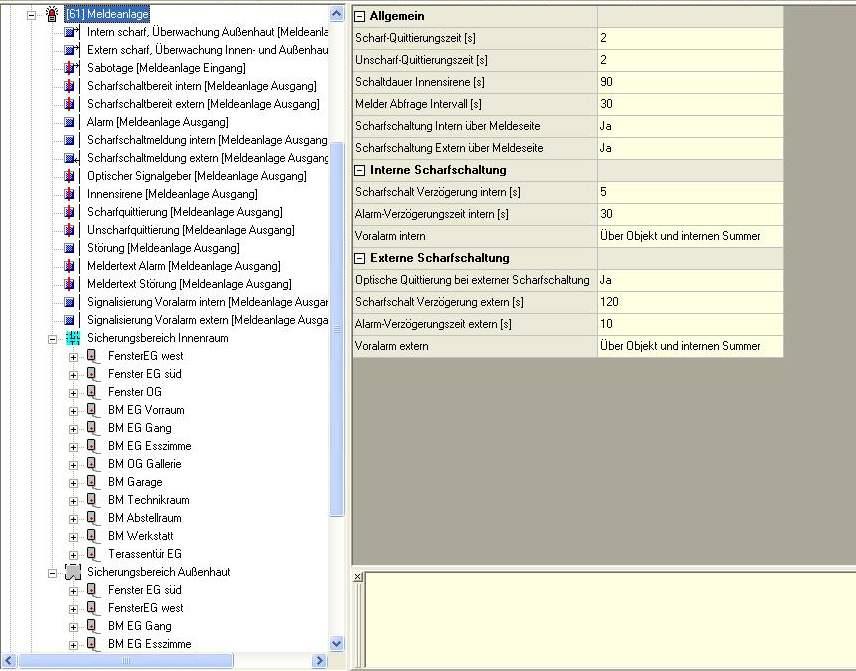Collapse the Sicherungsbereich Außenhaut node
This screenshot has height=671, width=856.
point(52,573)
